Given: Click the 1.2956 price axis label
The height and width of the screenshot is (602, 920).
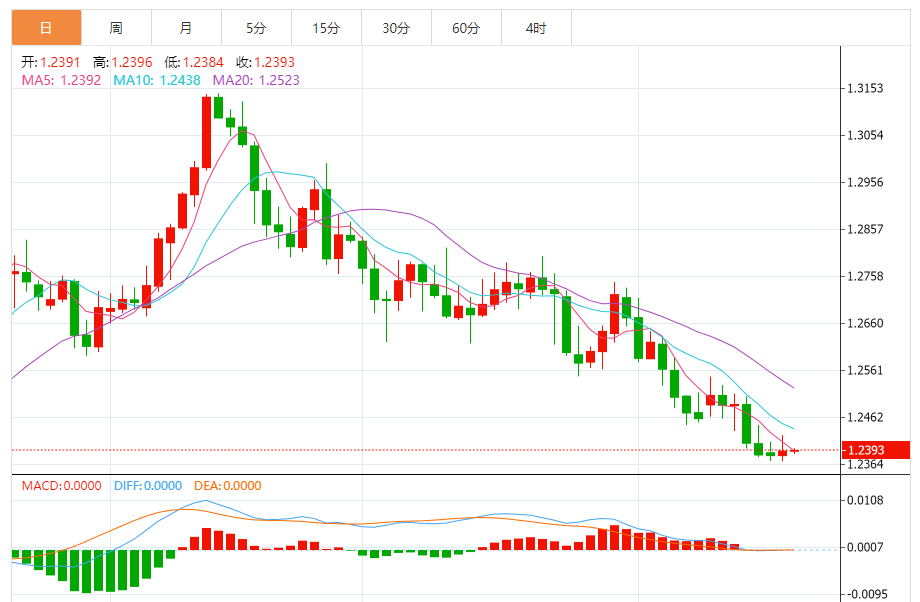Looking at the screenshot, I should [865, 182].
